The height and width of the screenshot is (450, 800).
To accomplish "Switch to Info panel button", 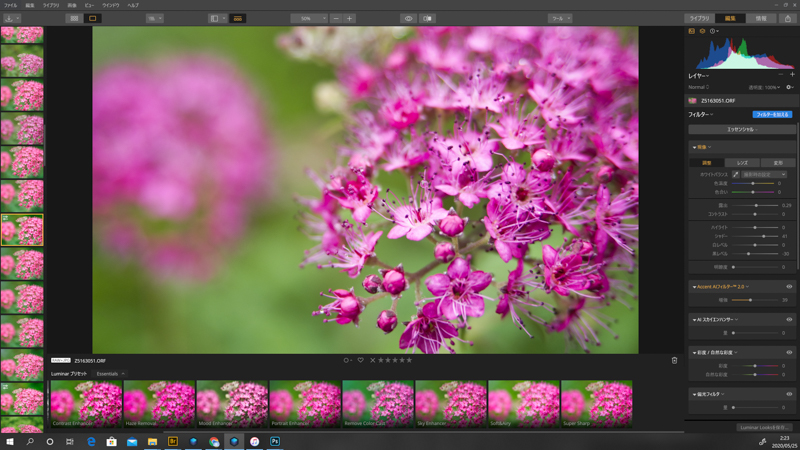I will point(761,18).
